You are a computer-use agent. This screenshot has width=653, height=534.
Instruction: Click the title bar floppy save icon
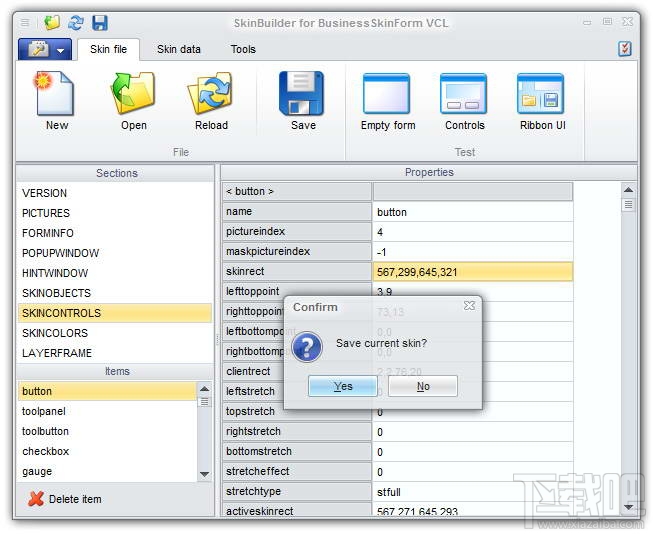[100, 22]
